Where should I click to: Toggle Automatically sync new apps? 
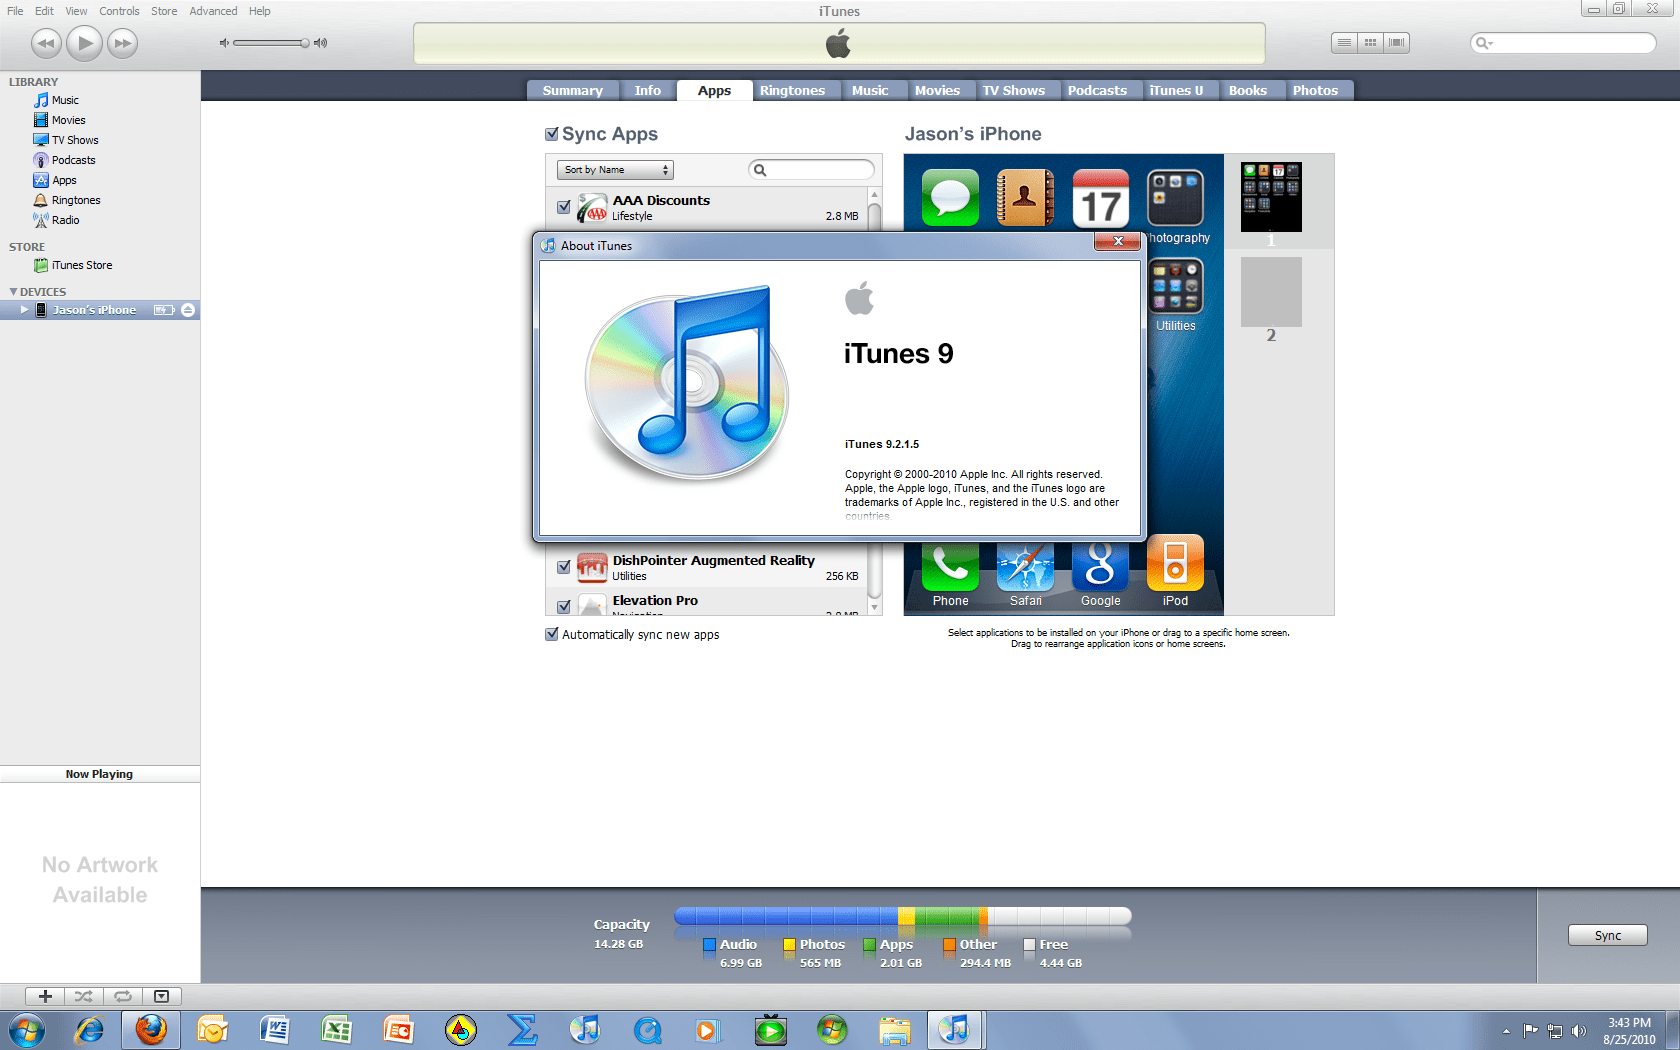(551, 634)
